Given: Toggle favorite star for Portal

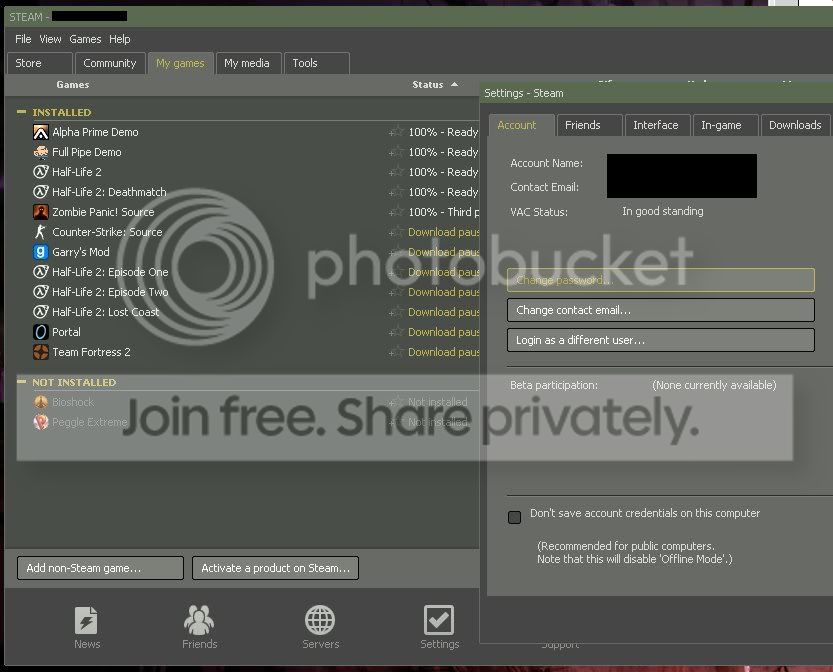Looking at the screenshot, I should pyautogui.click(x=396, y=332).
